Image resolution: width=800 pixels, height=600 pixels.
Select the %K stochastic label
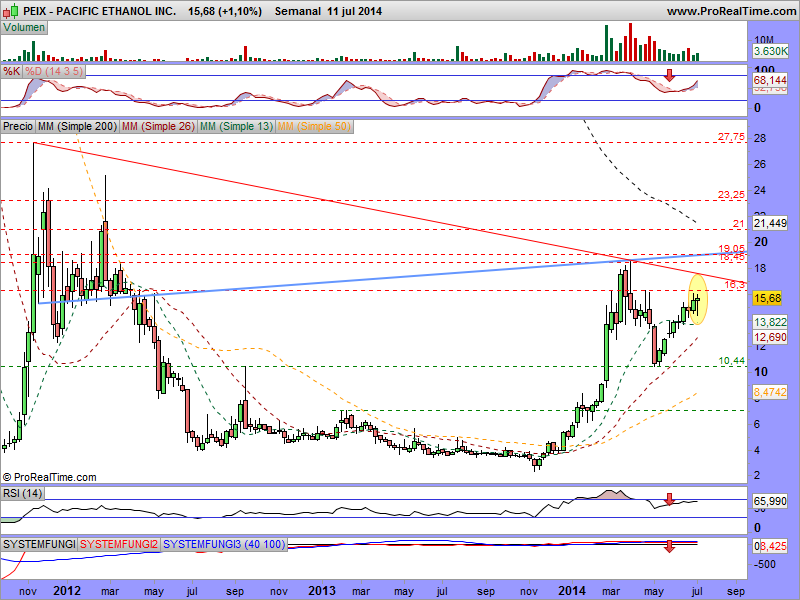pyautogui.click(x=12, y=71)
